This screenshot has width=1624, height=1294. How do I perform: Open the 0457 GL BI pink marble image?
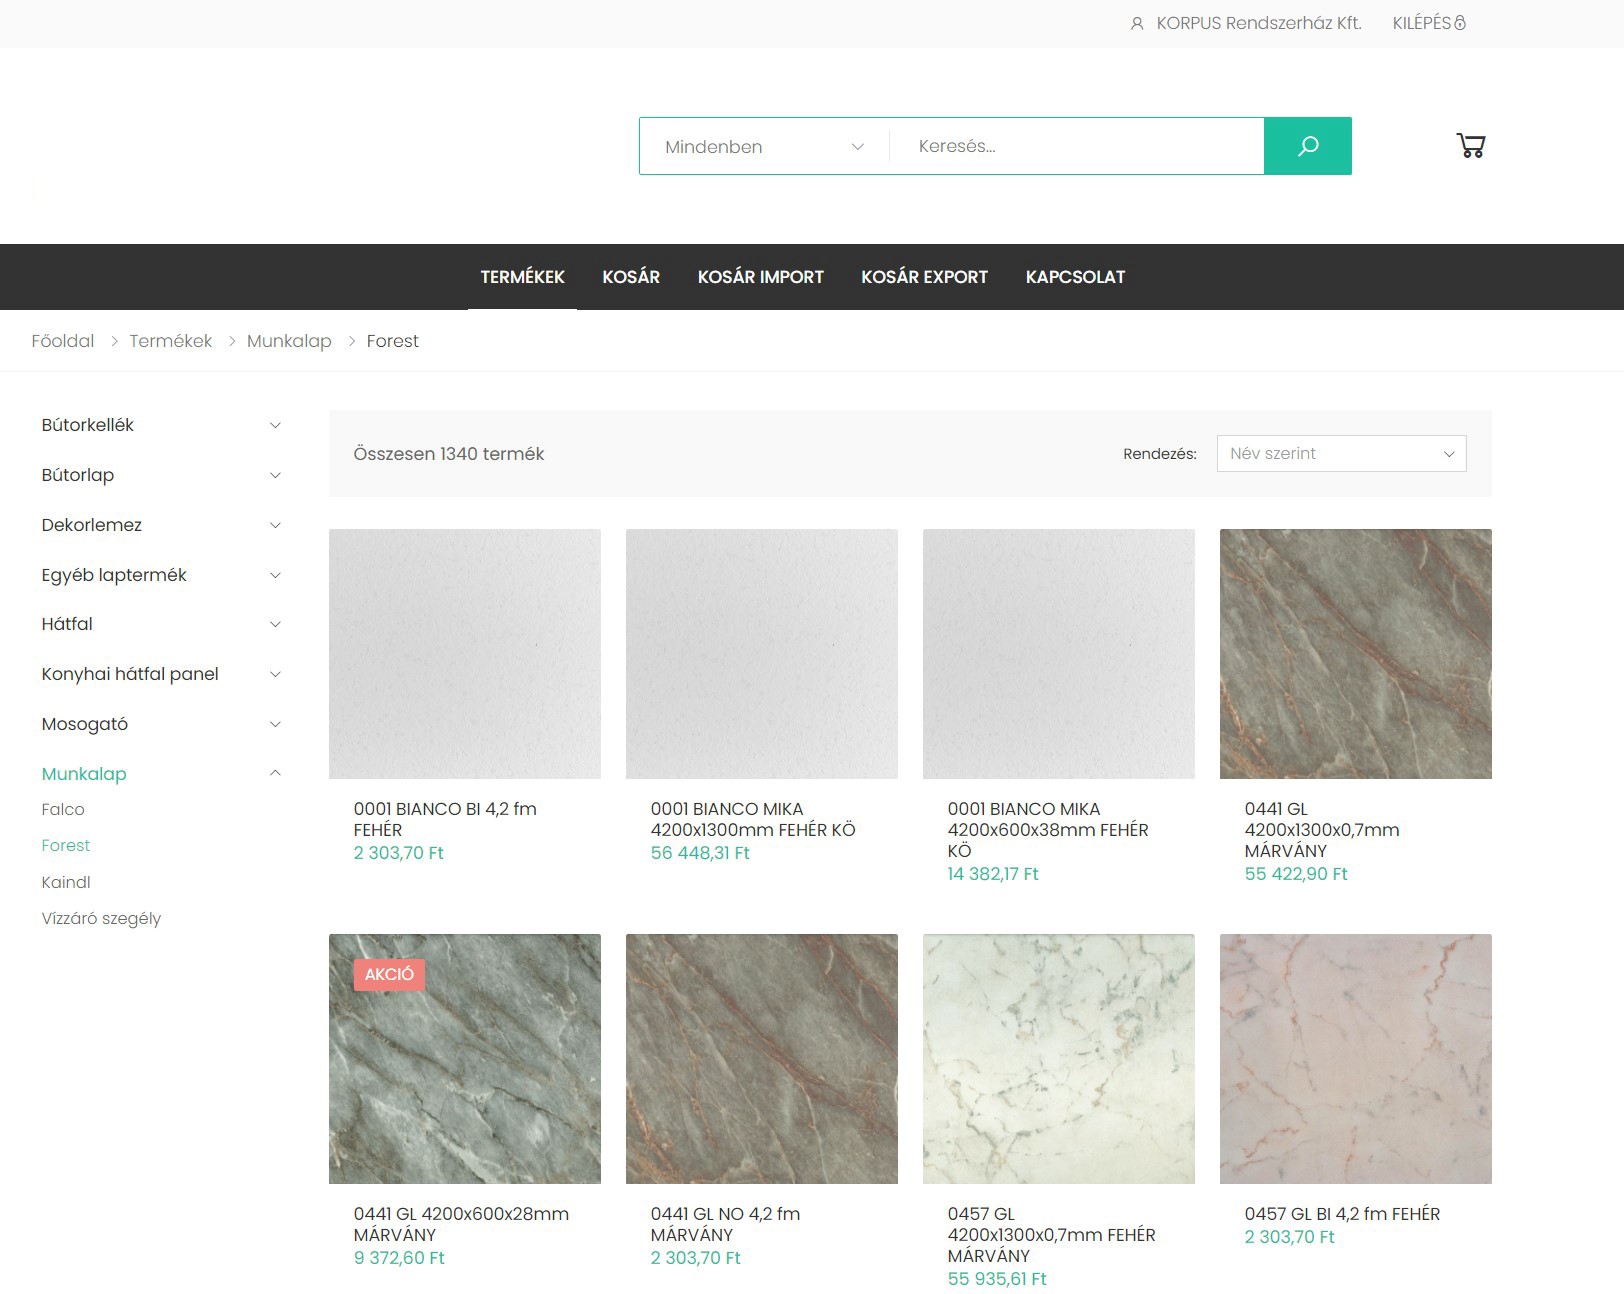tap(1355, 1058)
